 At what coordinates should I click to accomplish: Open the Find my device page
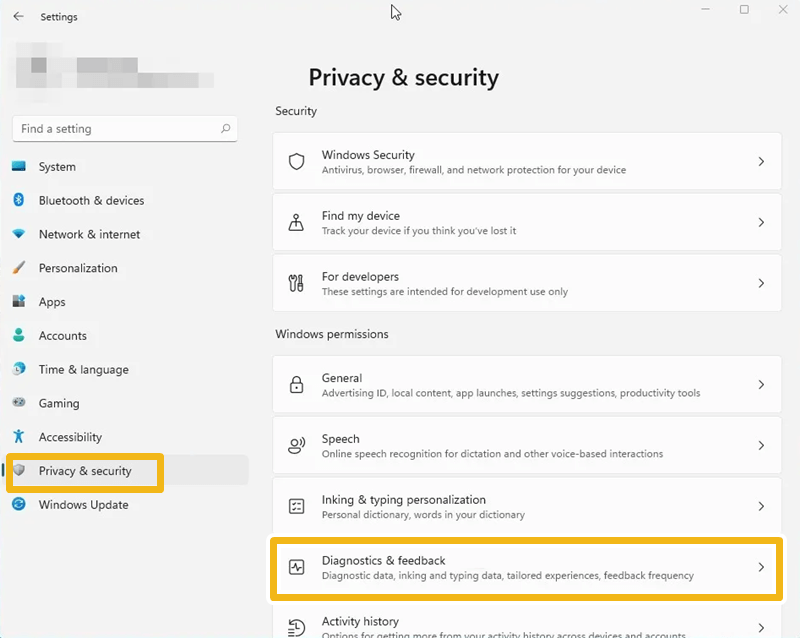tap(527, 222)
